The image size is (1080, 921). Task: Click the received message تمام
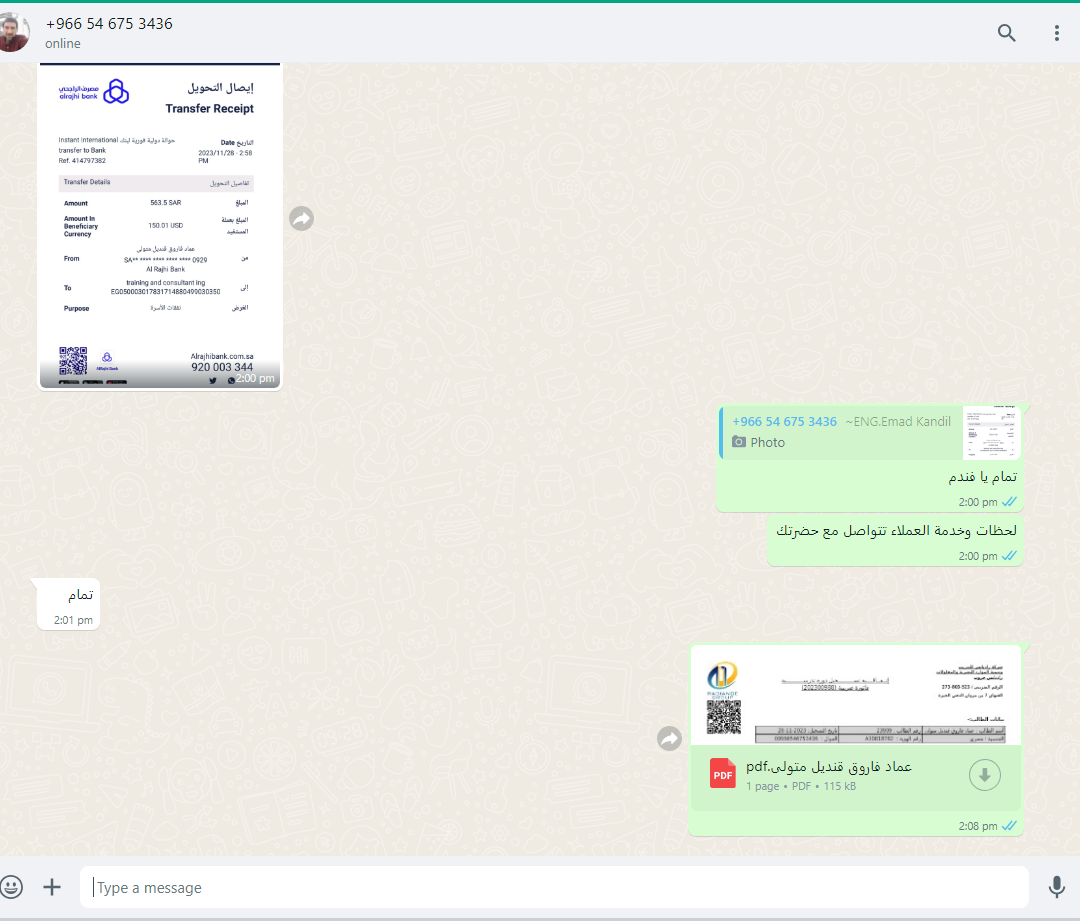point(81,594)
